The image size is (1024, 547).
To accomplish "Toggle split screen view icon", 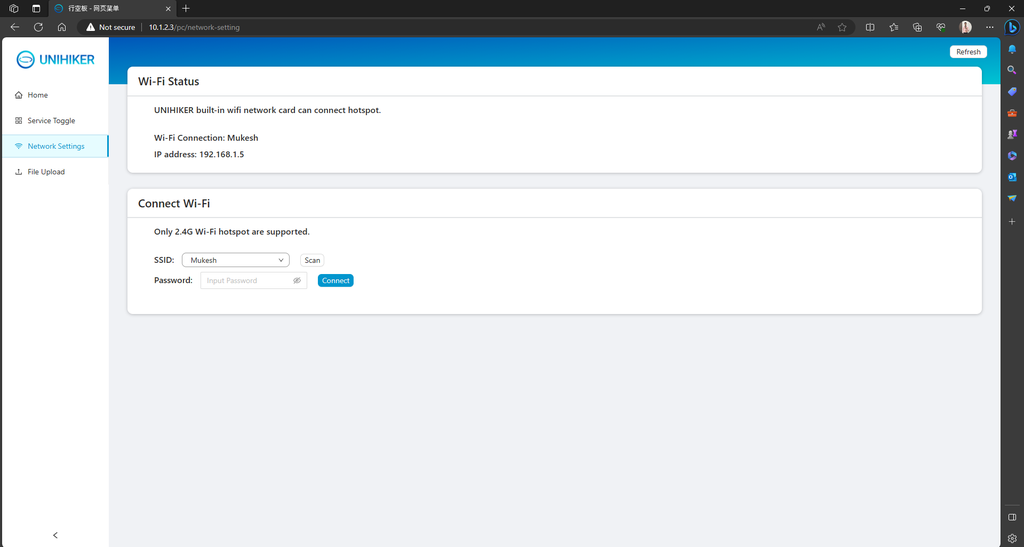I will (x=870, y=27).
